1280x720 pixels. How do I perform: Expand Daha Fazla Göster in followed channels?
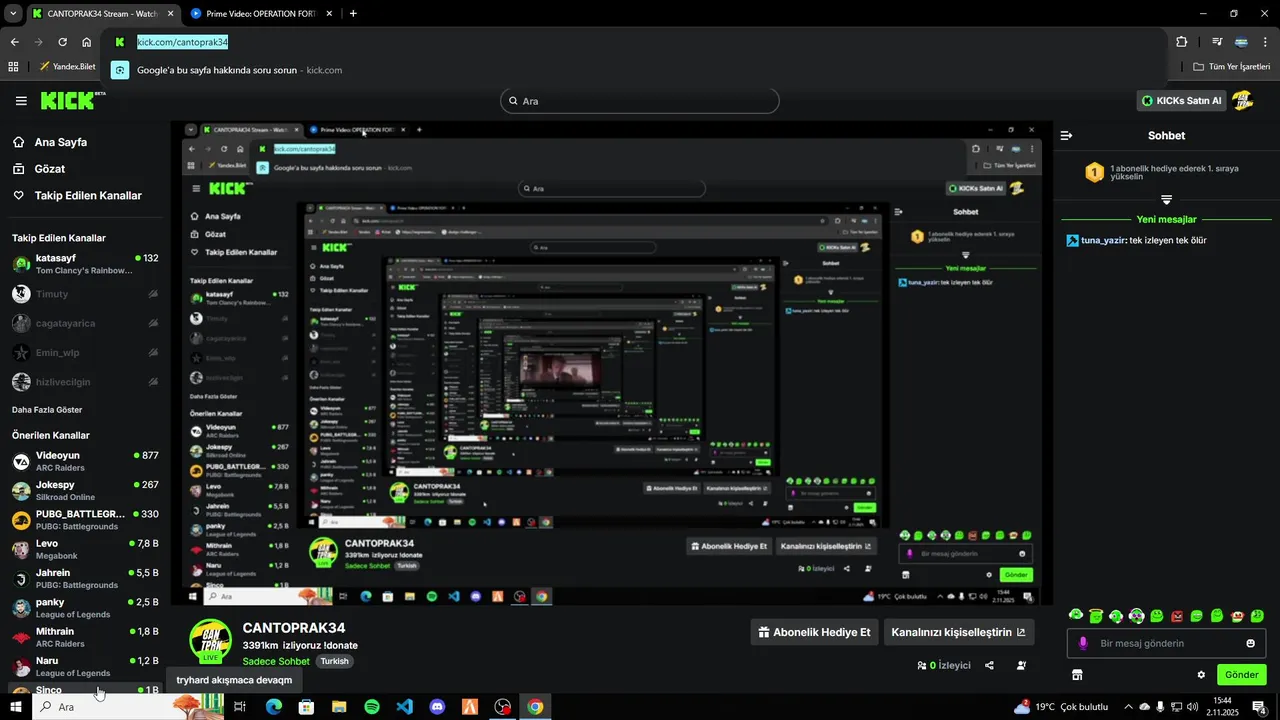tap(47, 410)
